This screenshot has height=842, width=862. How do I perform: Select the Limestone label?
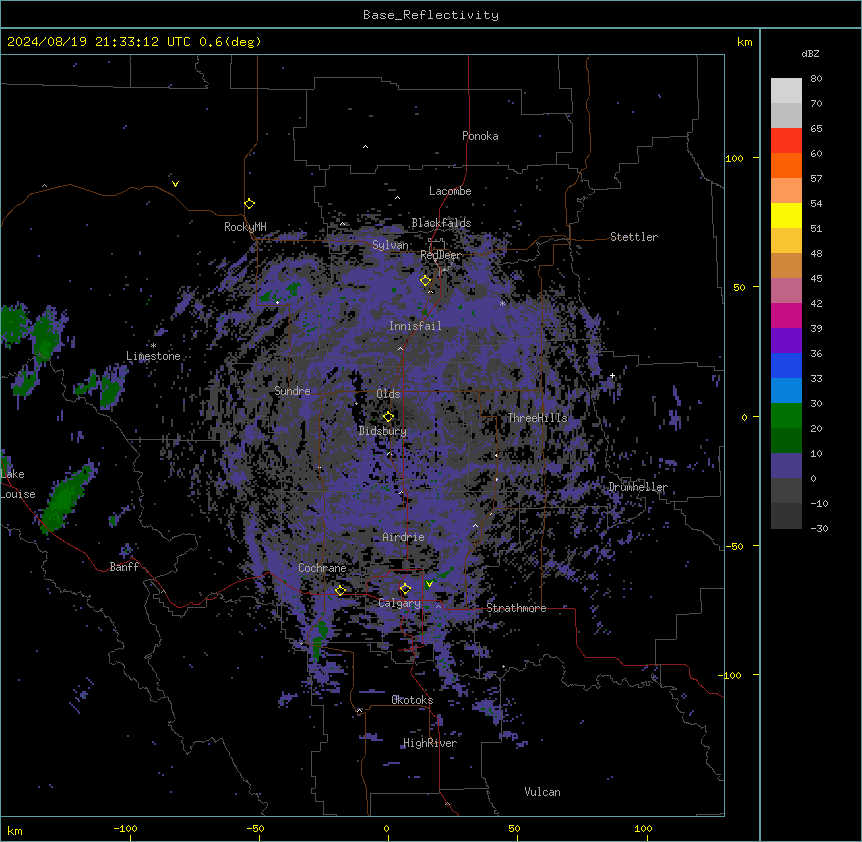153,356
